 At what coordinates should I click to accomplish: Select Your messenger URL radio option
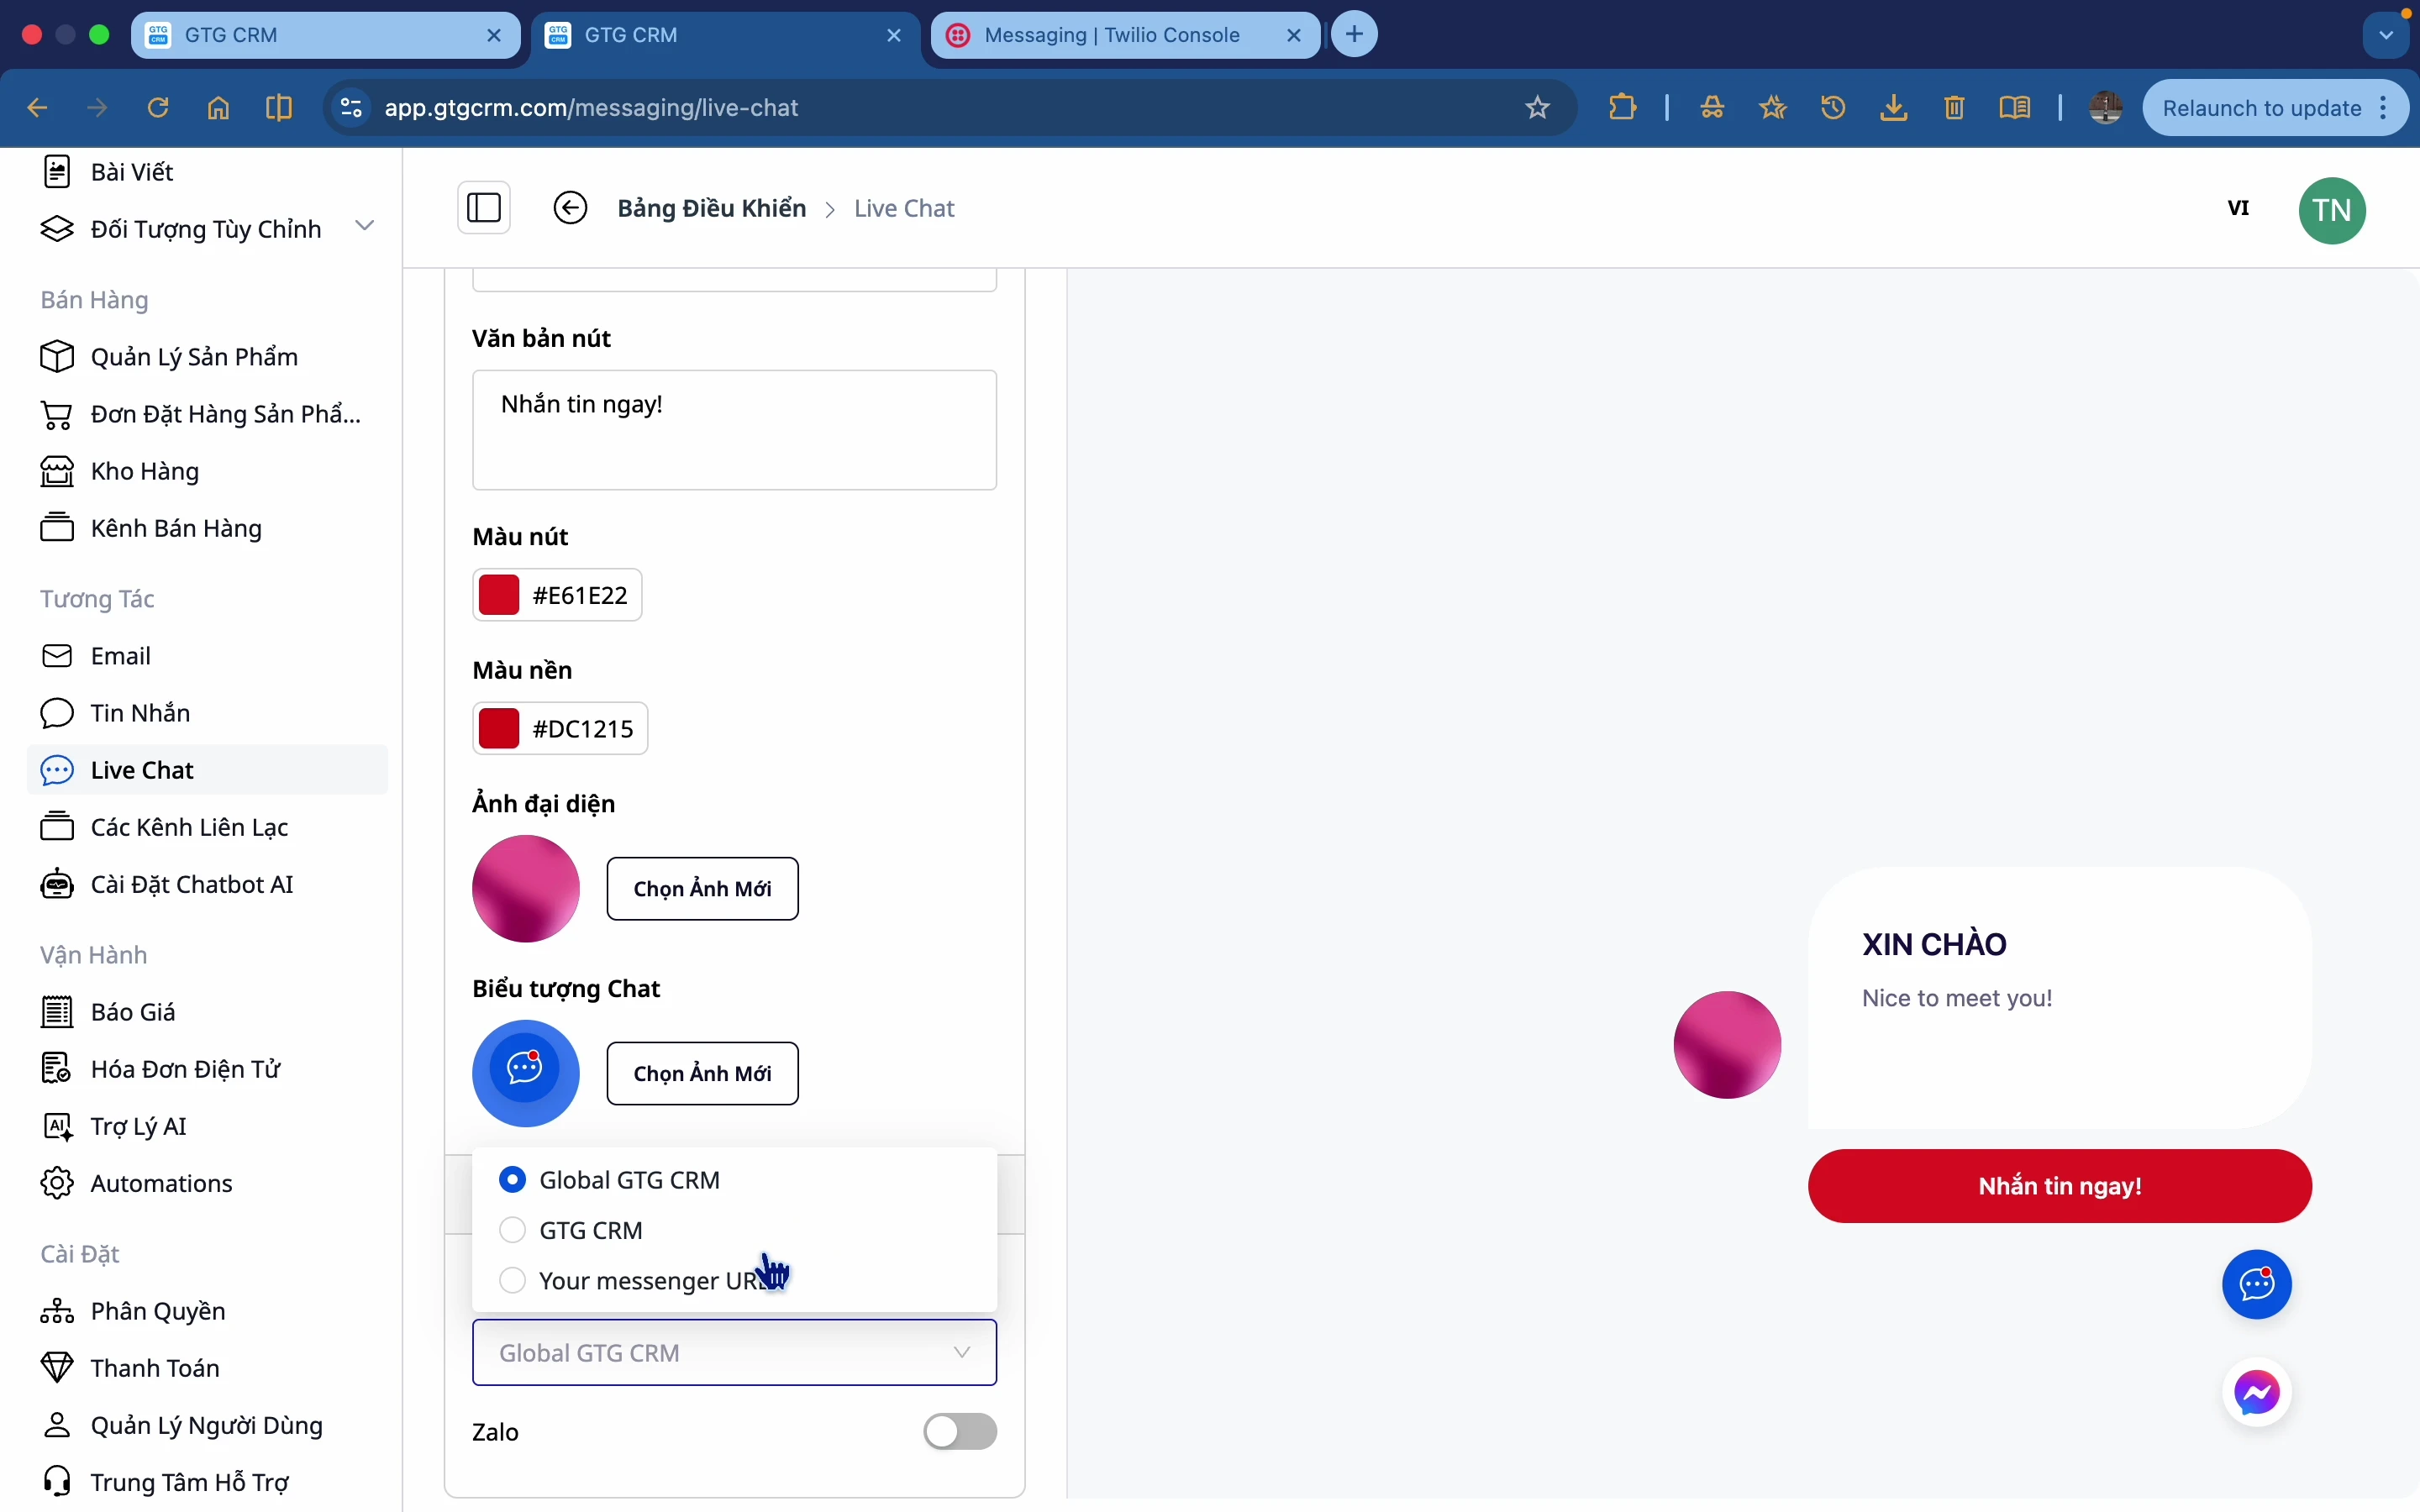(x=513, y=1280)
